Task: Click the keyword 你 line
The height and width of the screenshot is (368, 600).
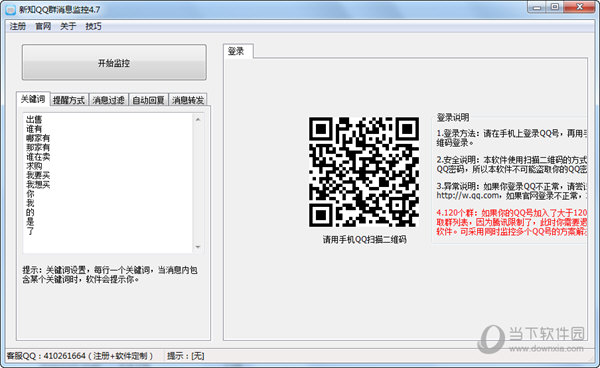Action: (x=30, y=194)
